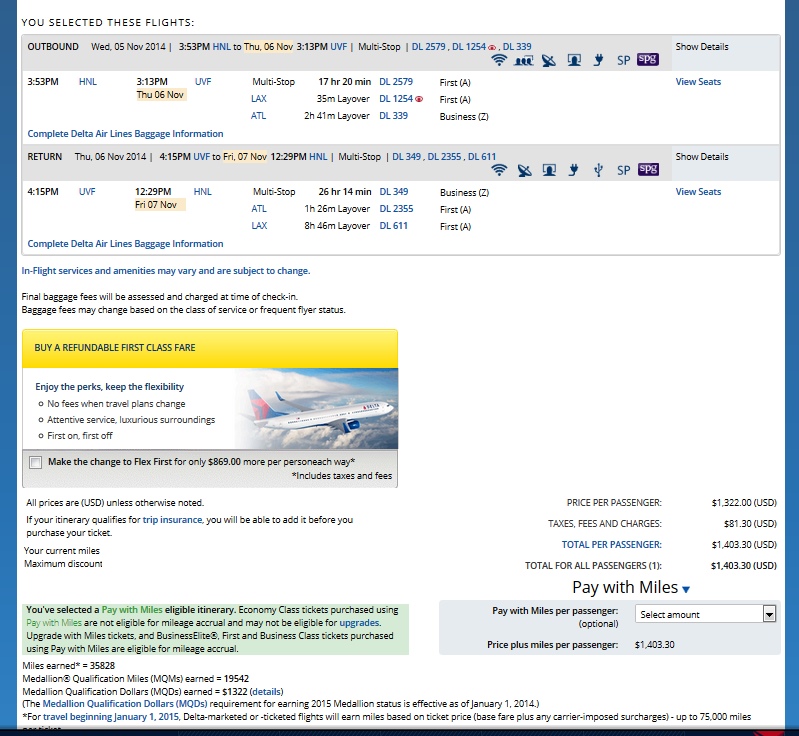Click the live TV satellite icon on outbound
Viewport: 799px width, 736px height.
pos(548,60)
